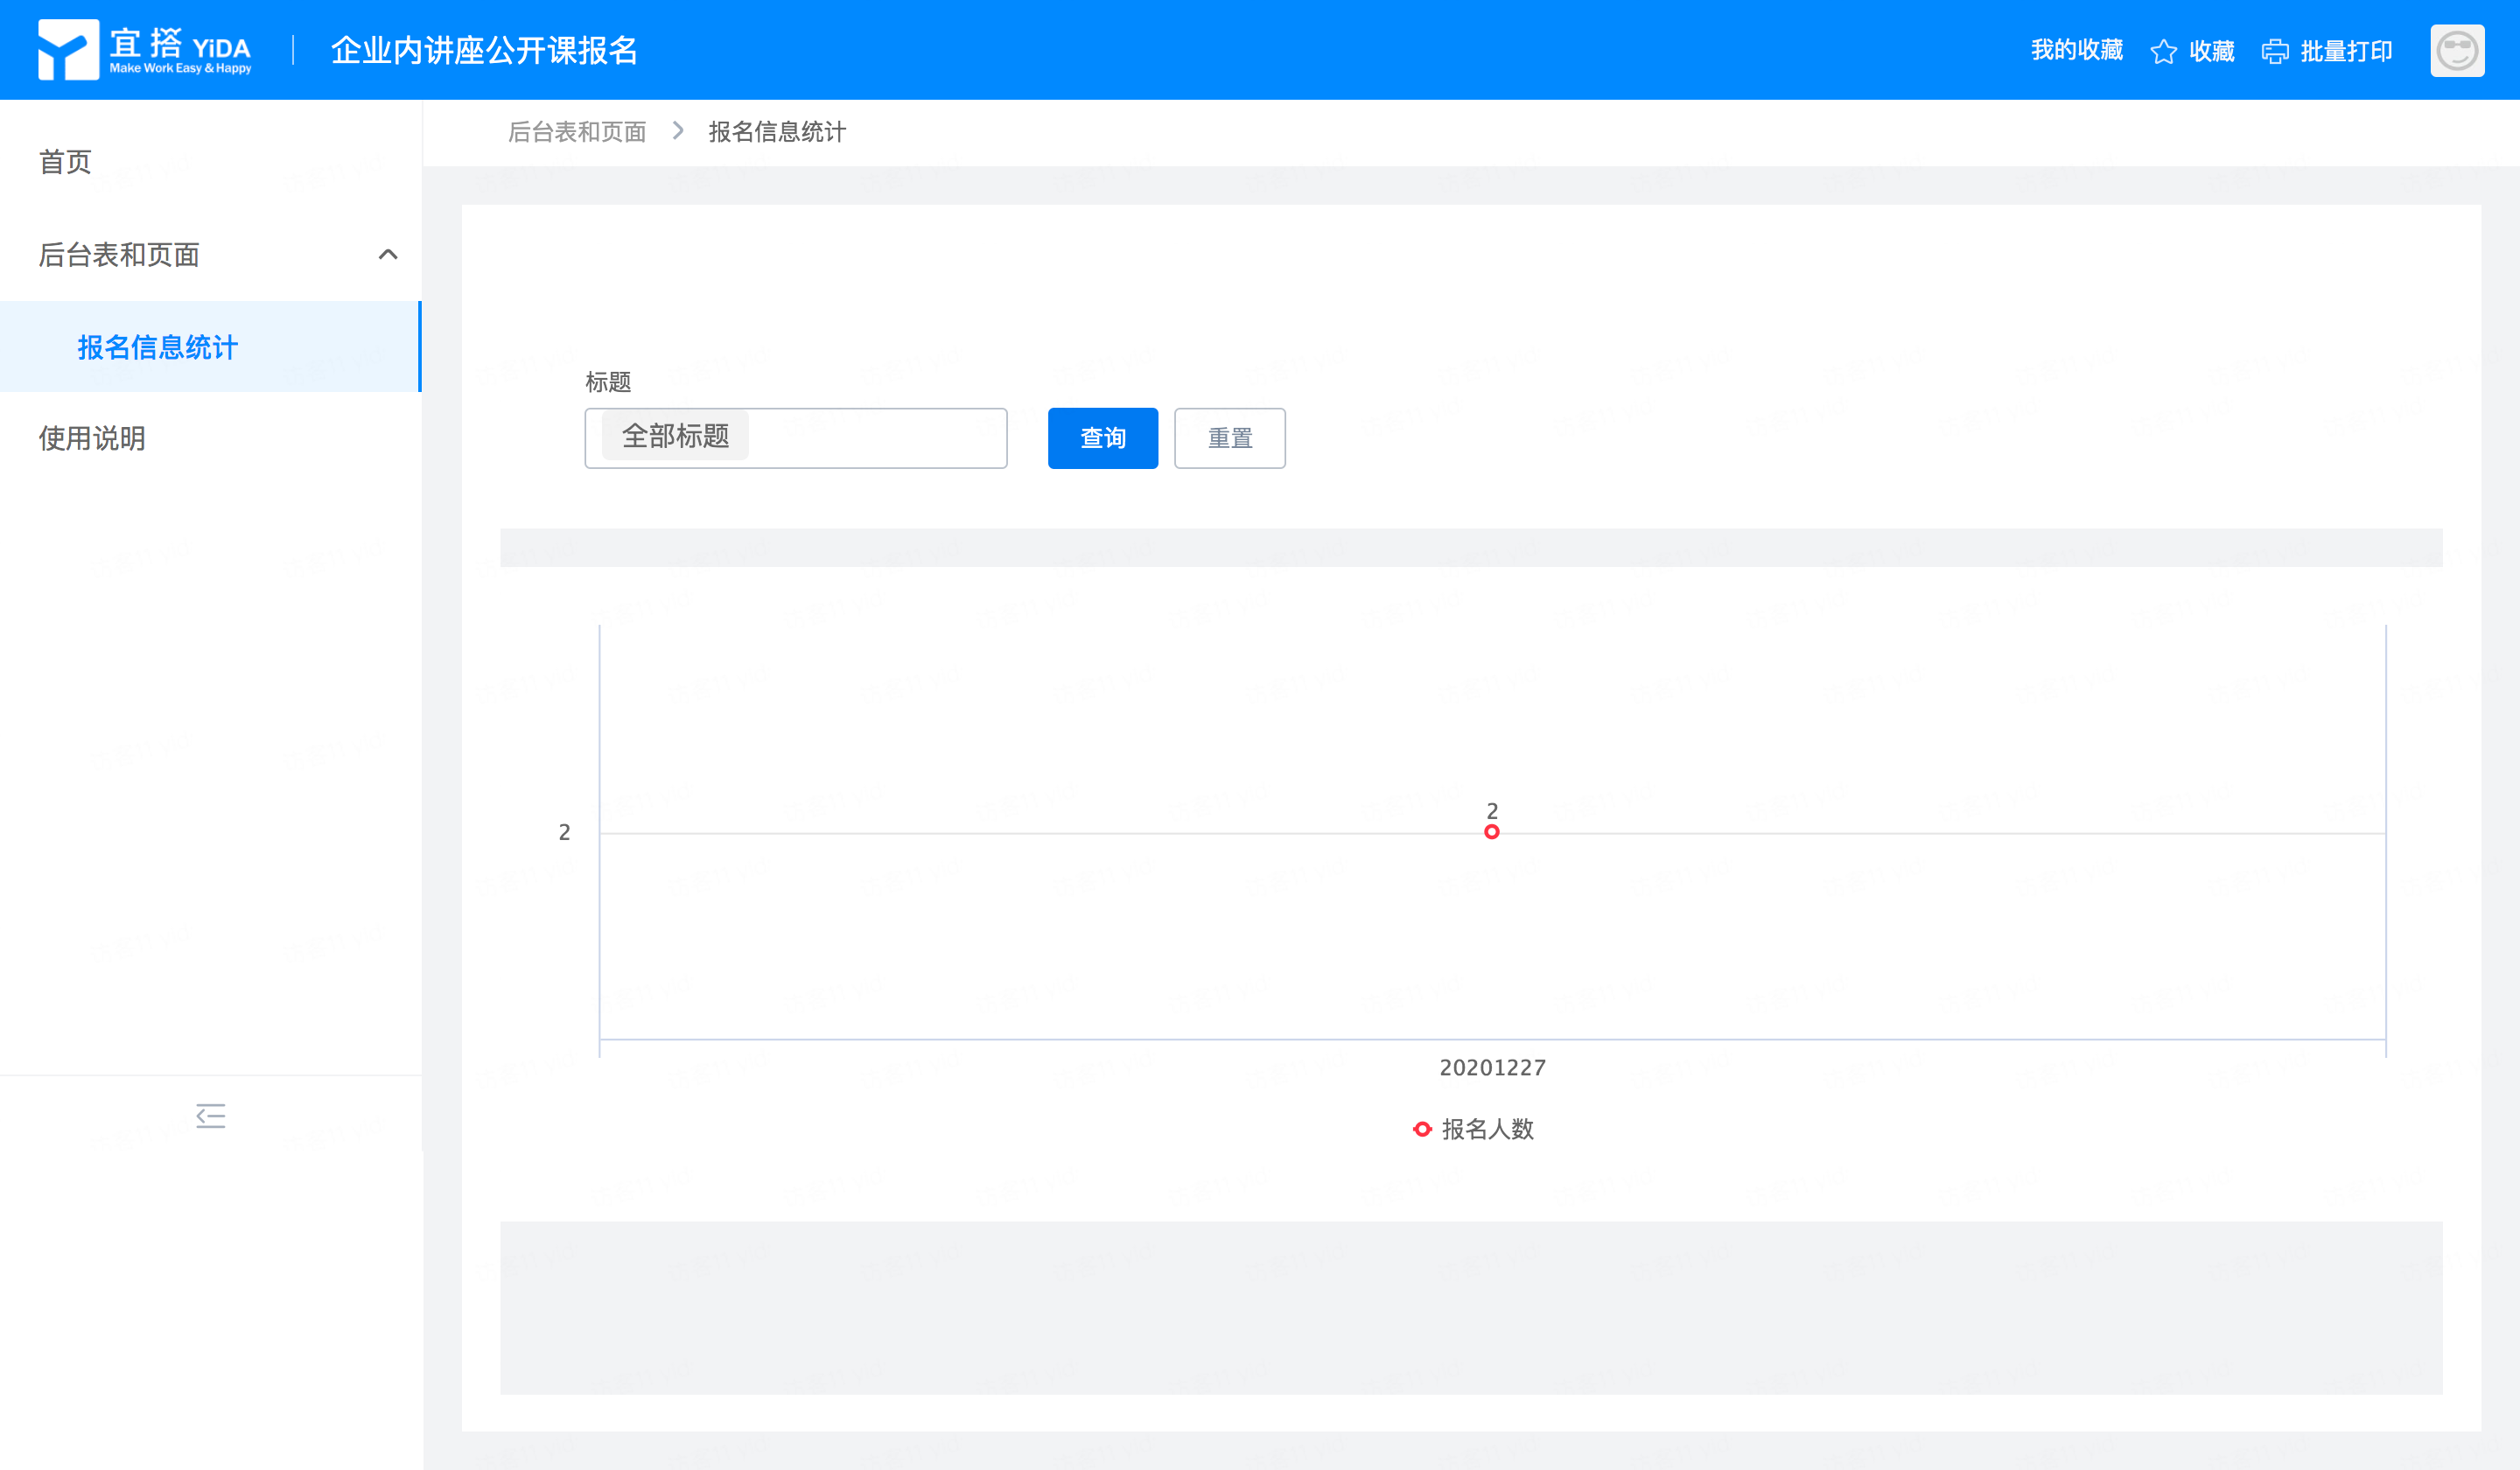Screen dimensions: 2520x1470
Task: Open the user avatar menu
Action: (2456, 50)
